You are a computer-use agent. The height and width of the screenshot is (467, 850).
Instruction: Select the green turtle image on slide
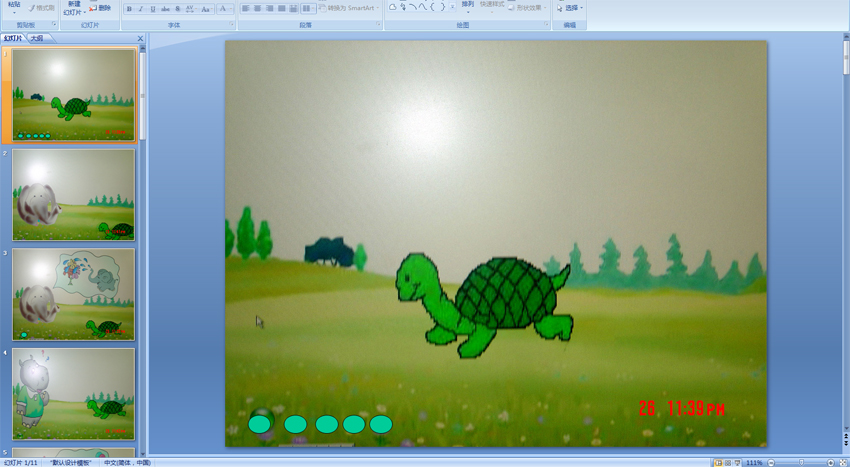click(484, 305)
